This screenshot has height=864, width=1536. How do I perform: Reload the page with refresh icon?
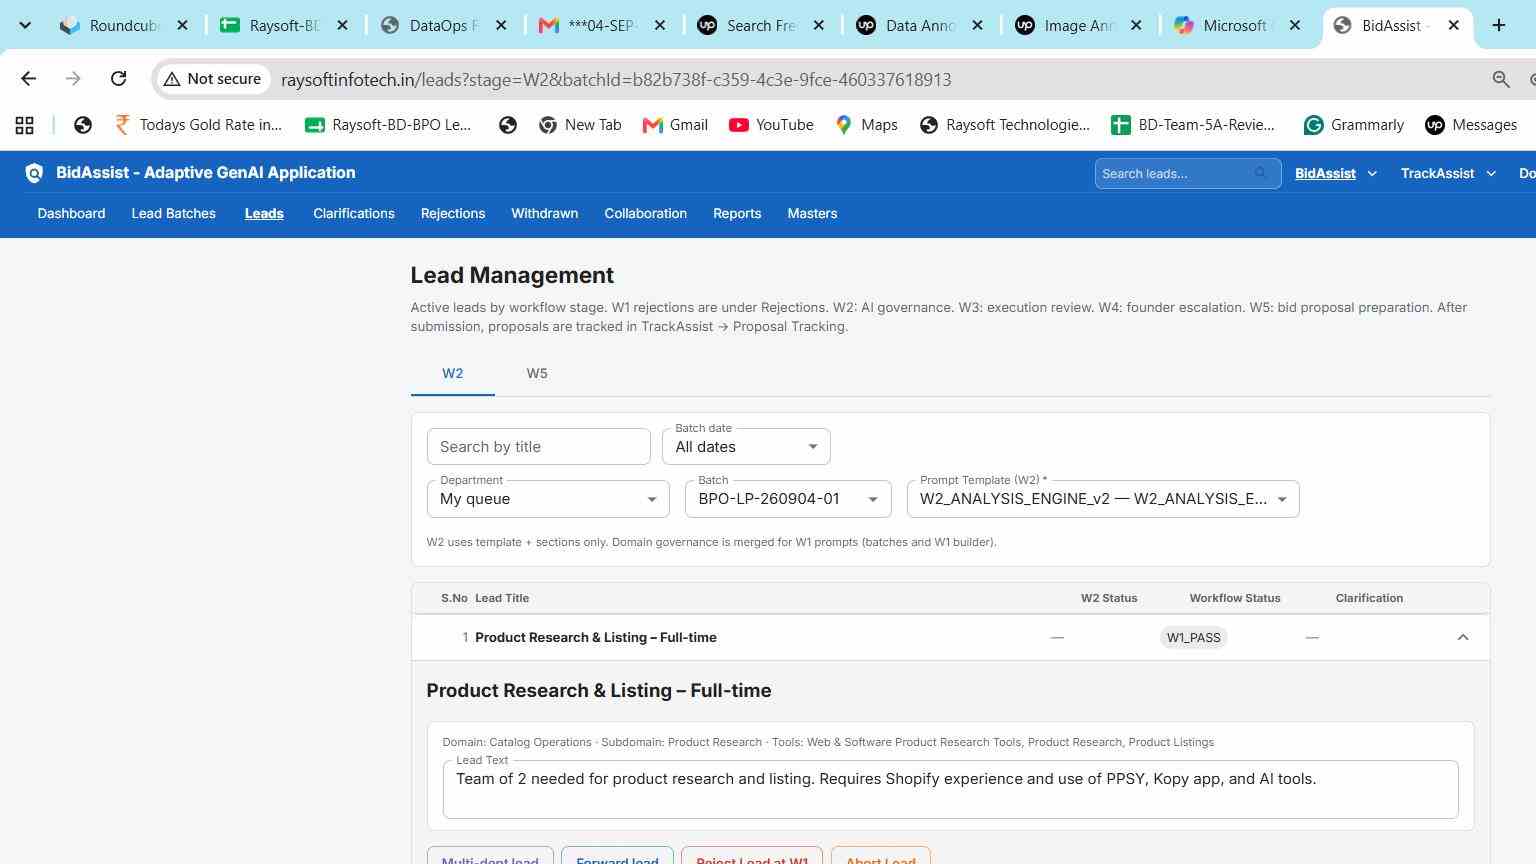(118, 79)
